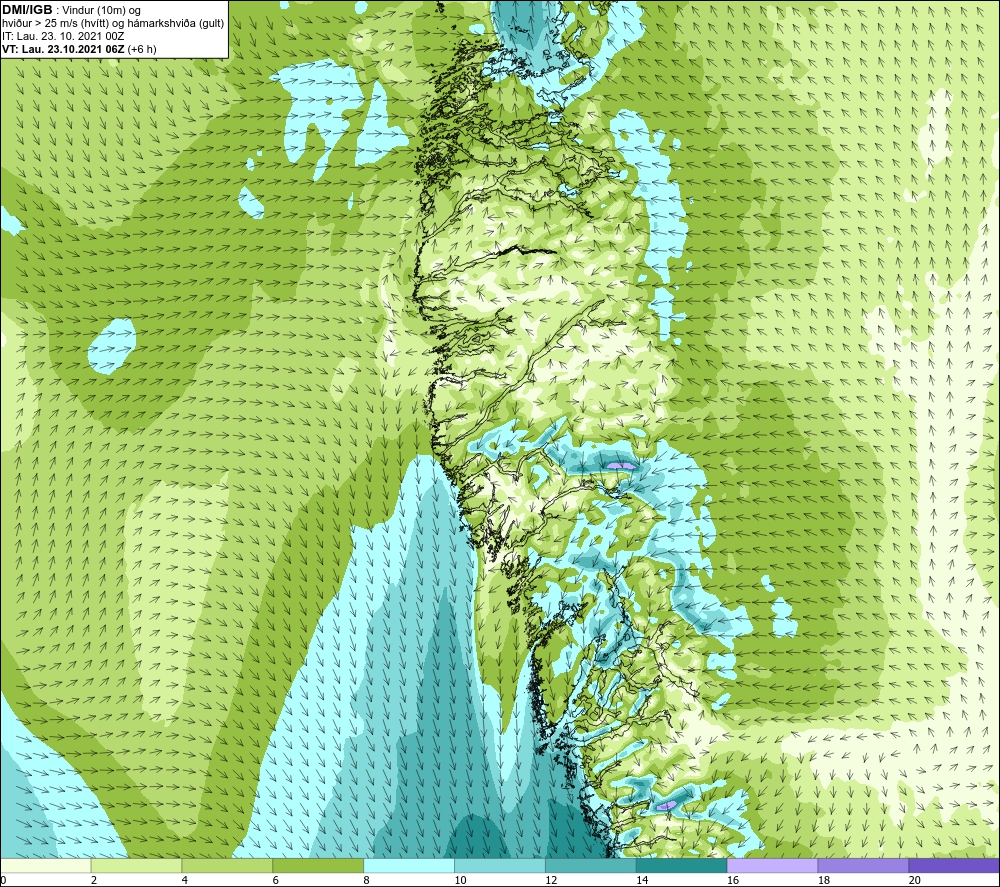This screenshot has height=887, width=1000.
Task: Click the 12–14 m/s teal legend swatch
Action: (x=591, y=866)
